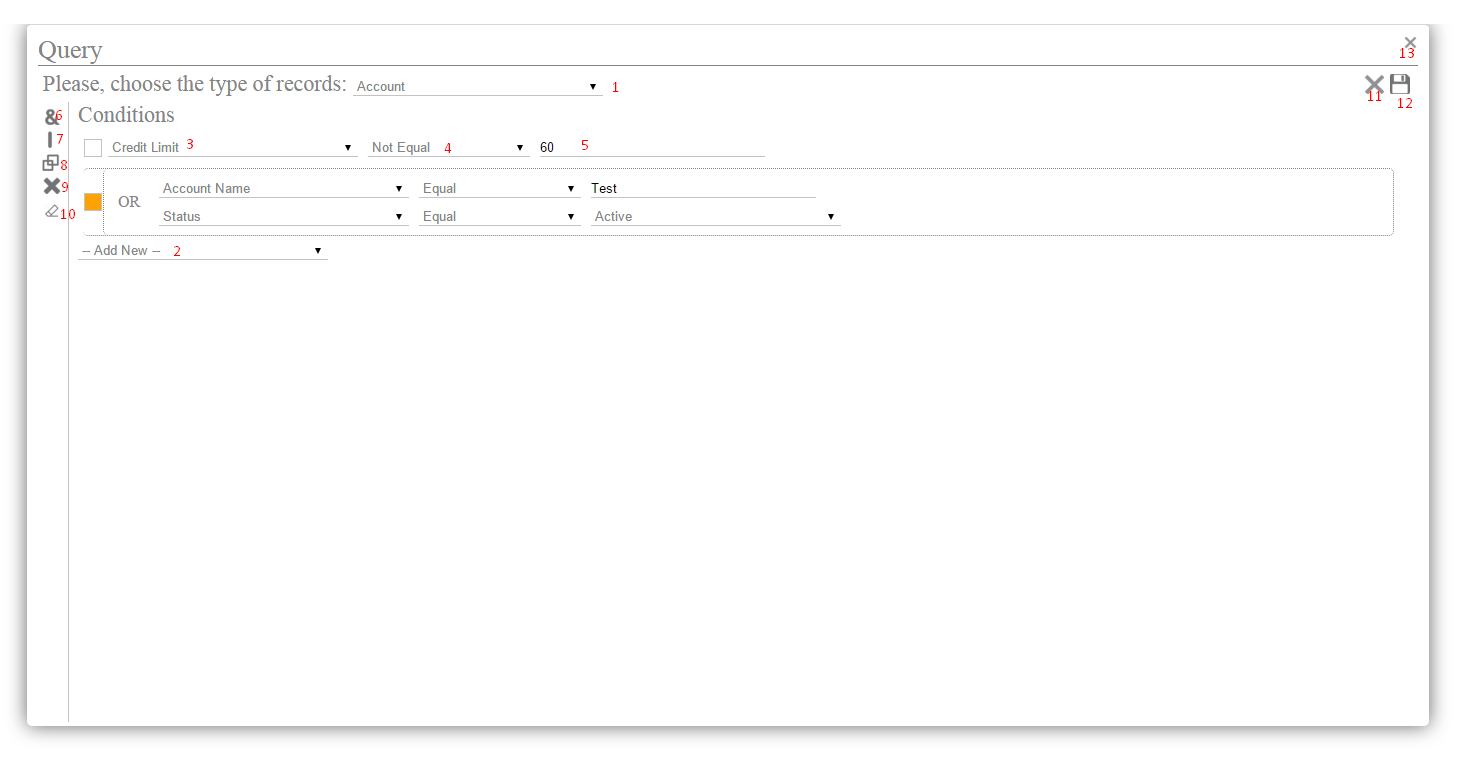Open Equal operator dropdown in Status row
Viewport: 1478px width, 758px height.
pyautogui.click(x=499, y=217)
